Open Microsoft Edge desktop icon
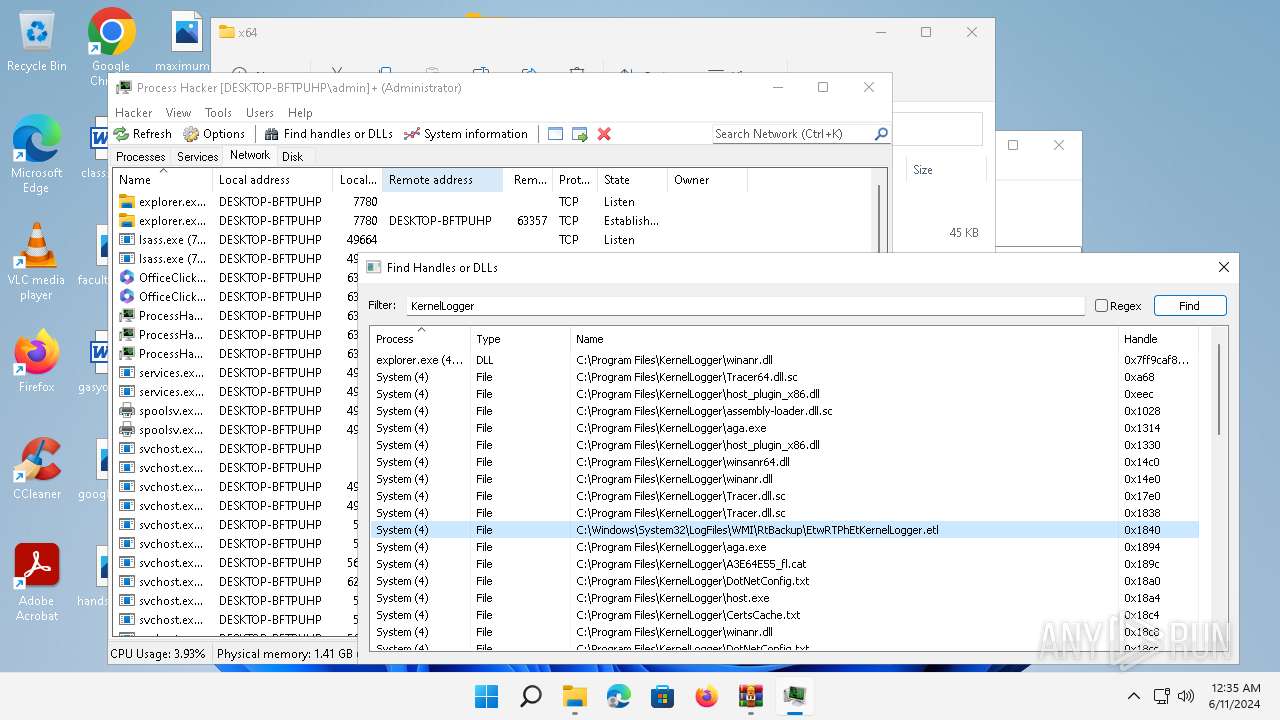 36,153
